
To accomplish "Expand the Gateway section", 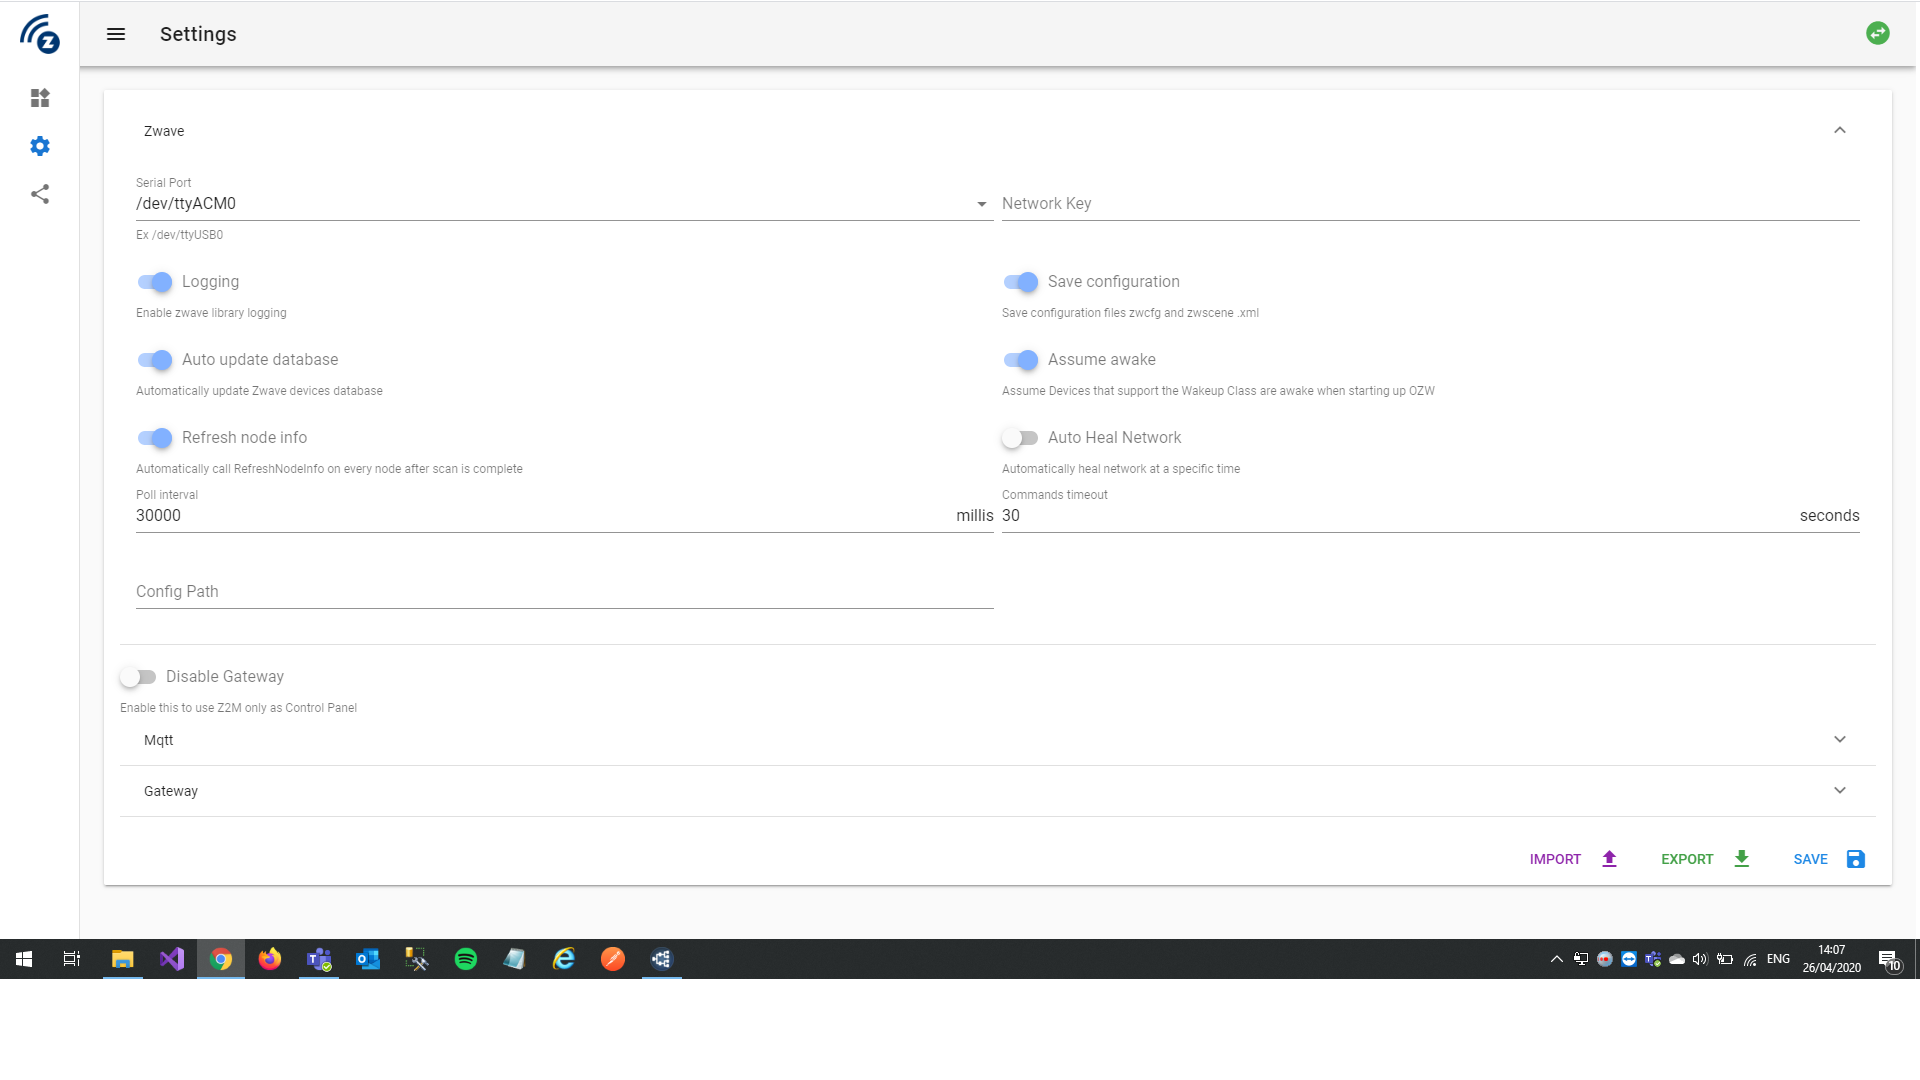I will click(x=1840, y=790).
